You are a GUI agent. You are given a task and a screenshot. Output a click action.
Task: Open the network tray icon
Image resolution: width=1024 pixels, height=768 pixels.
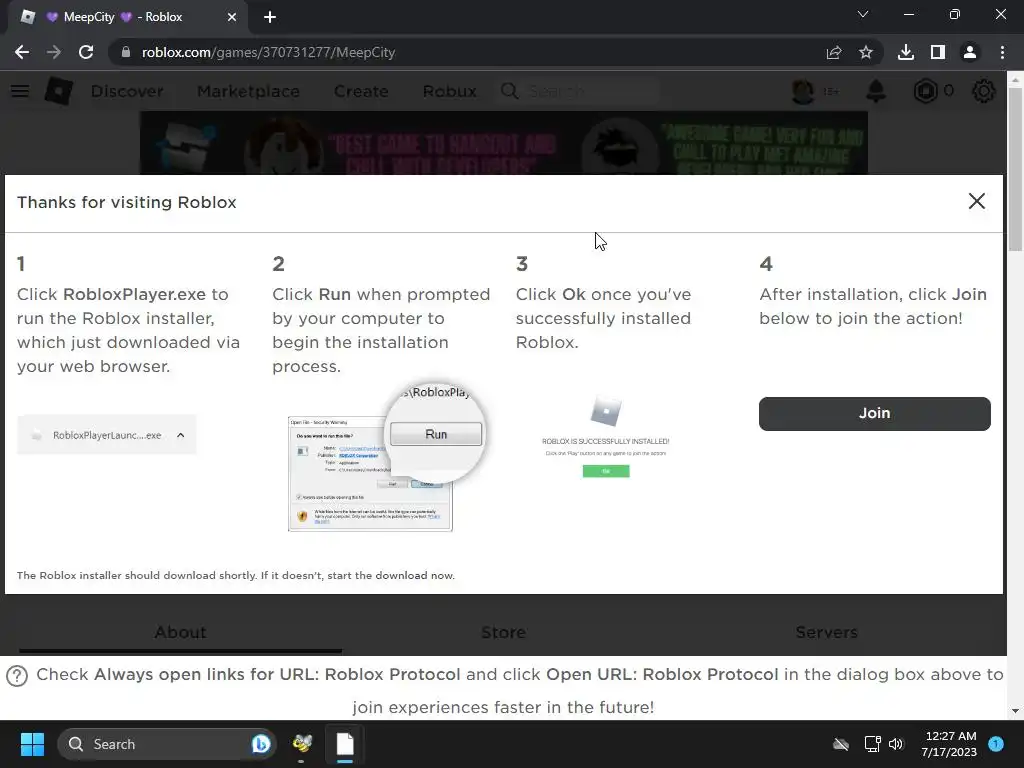pyautogui.click(x=872, y=744)
